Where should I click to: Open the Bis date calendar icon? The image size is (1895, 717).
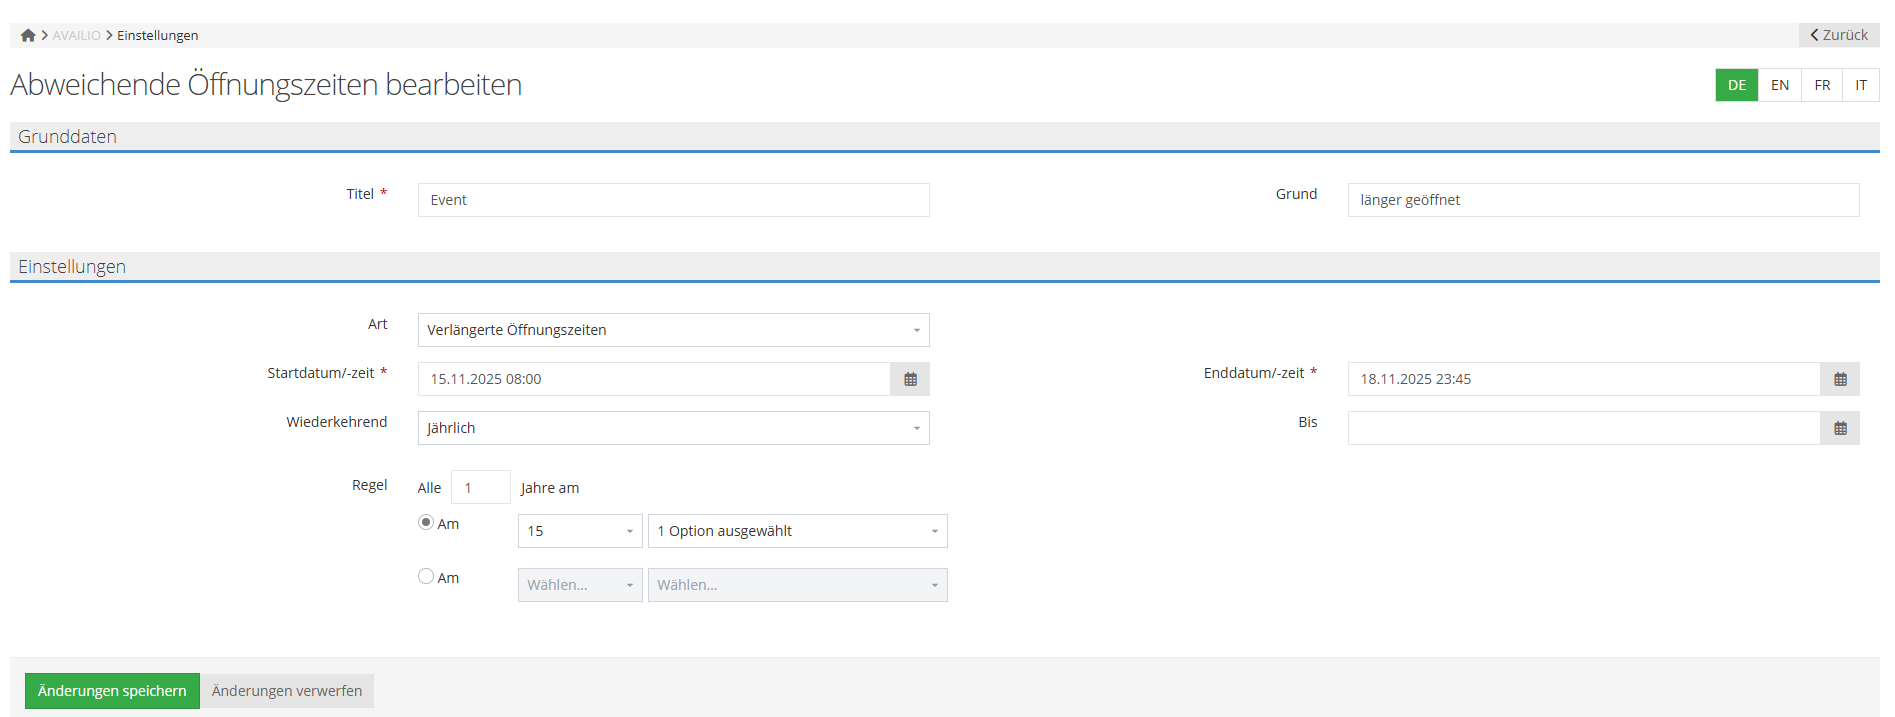tap(1840, 428)
